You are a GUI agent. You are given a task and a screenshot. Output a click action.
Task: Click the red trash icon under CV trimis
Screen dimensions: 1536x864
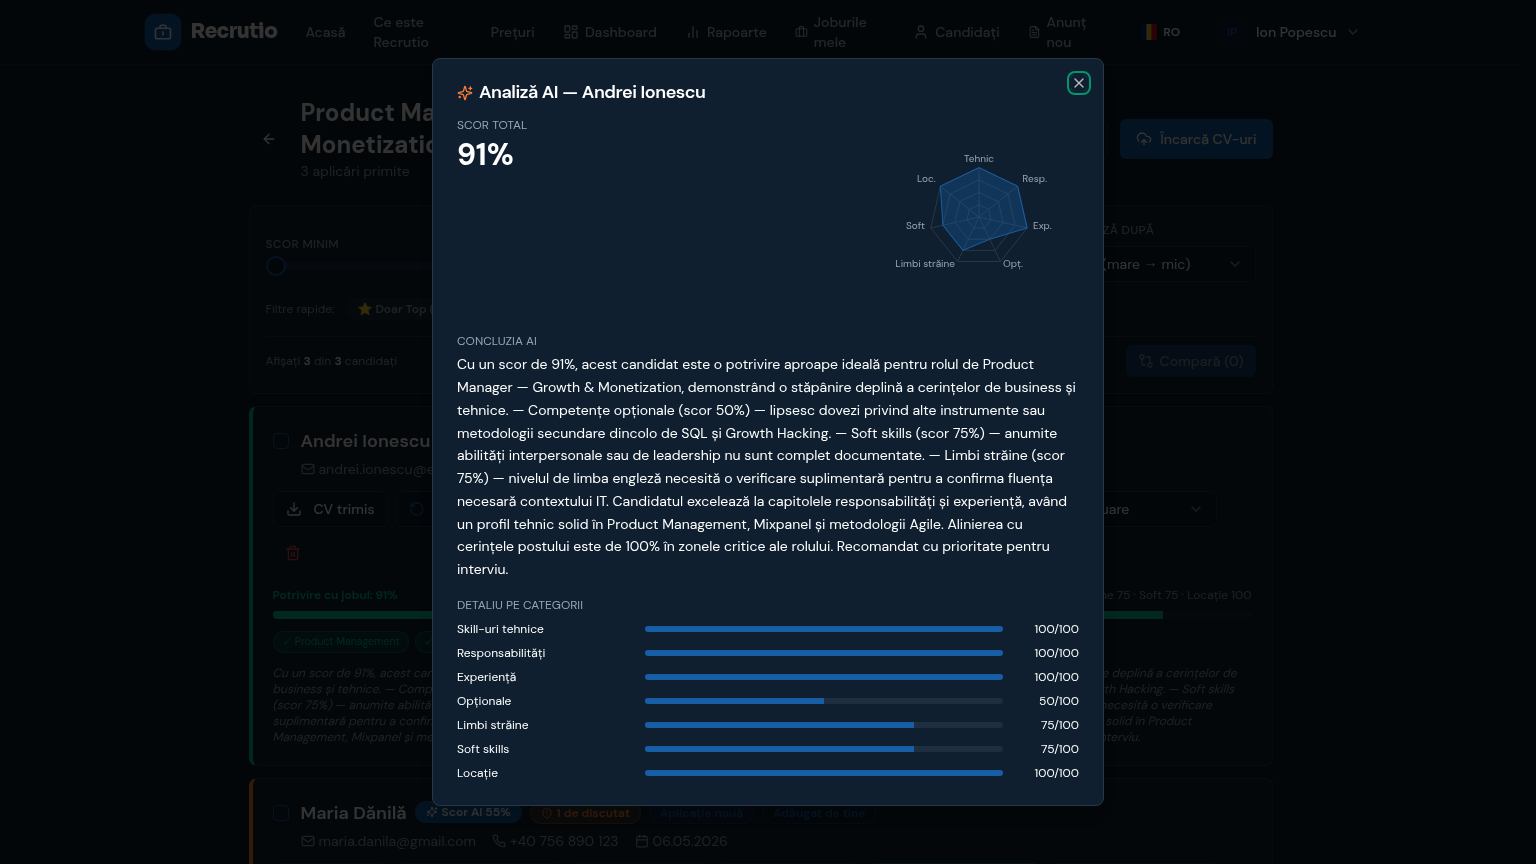point(293,553)
